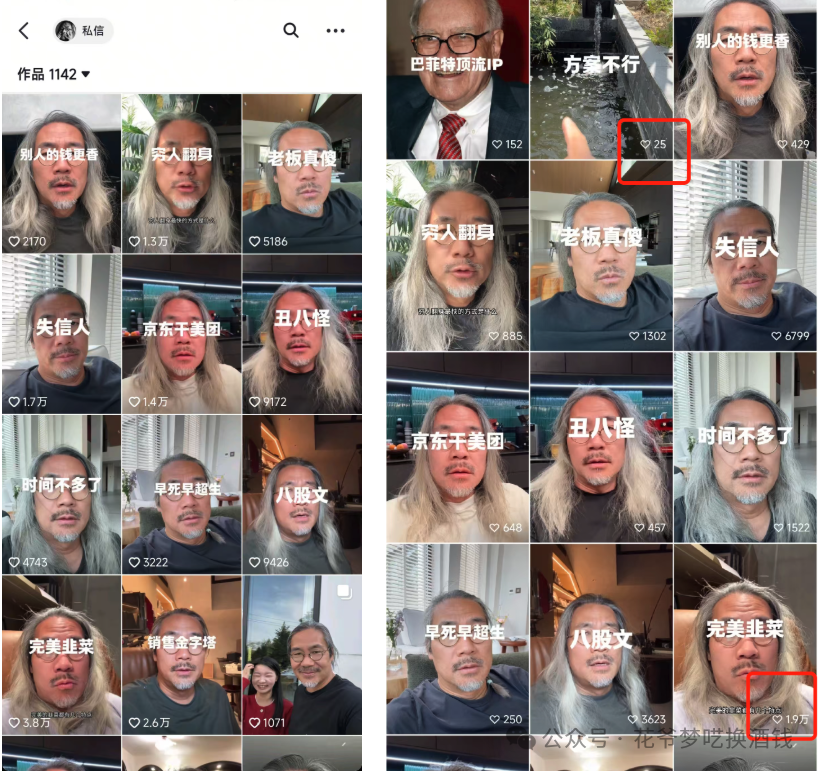Open 八股文 video with 9426 likes

click(302, 495)
